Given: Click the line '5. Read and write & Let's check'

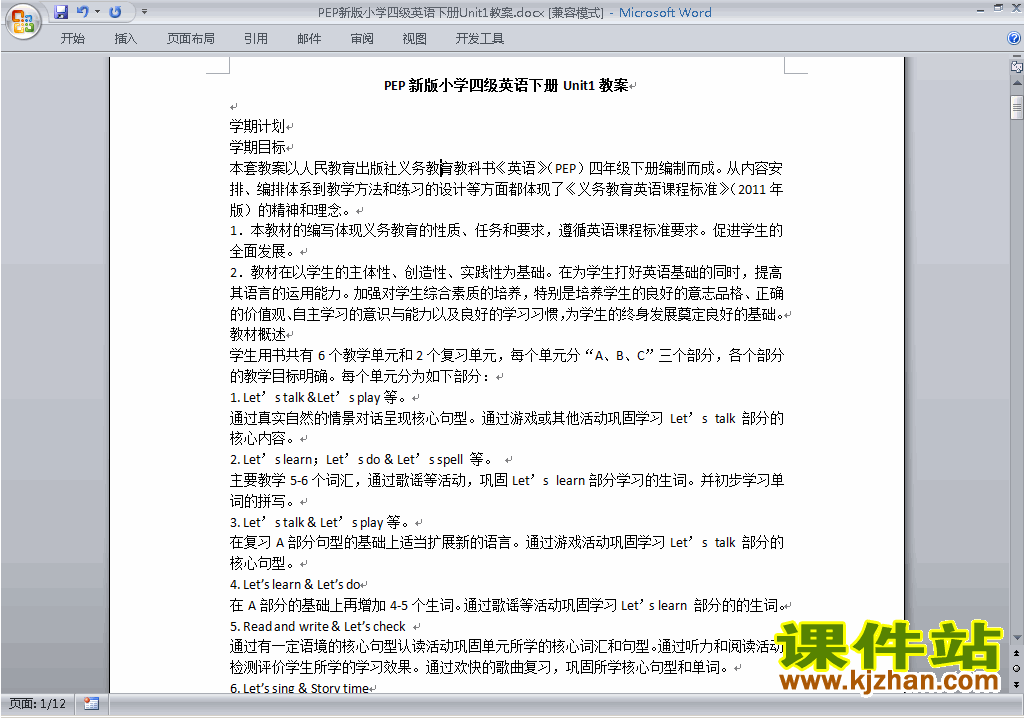Looking at the screenshot, I should 317,626.
